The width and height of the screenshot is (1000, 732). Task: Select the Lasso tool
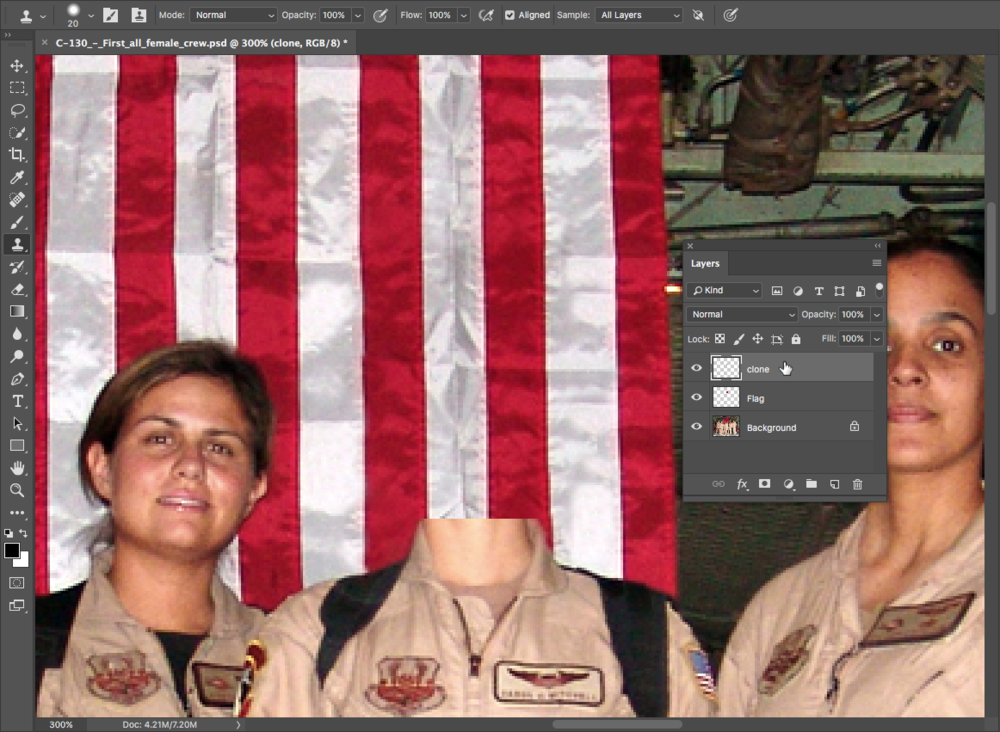point(17,110)
